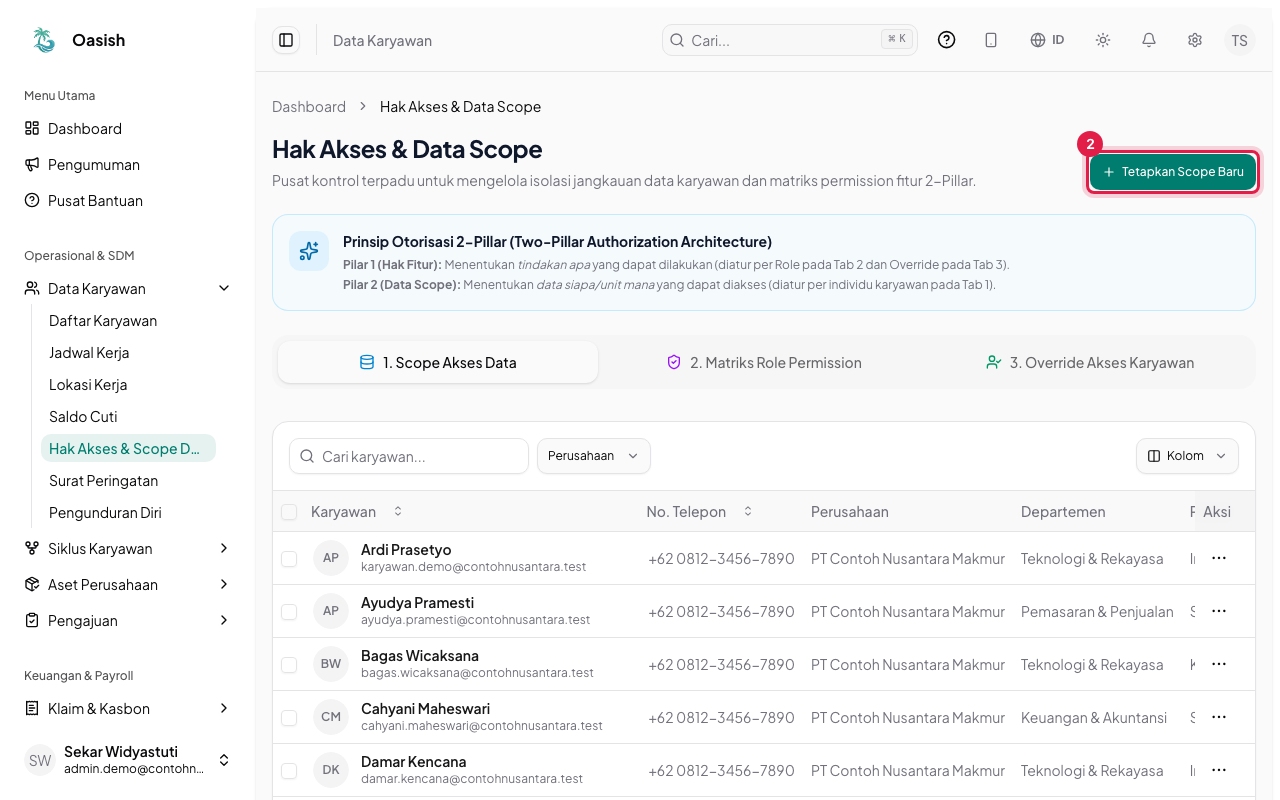Toggle the light theme sun icon
This screenshot has width=1280, height=800.
[x=1103, y=40]
